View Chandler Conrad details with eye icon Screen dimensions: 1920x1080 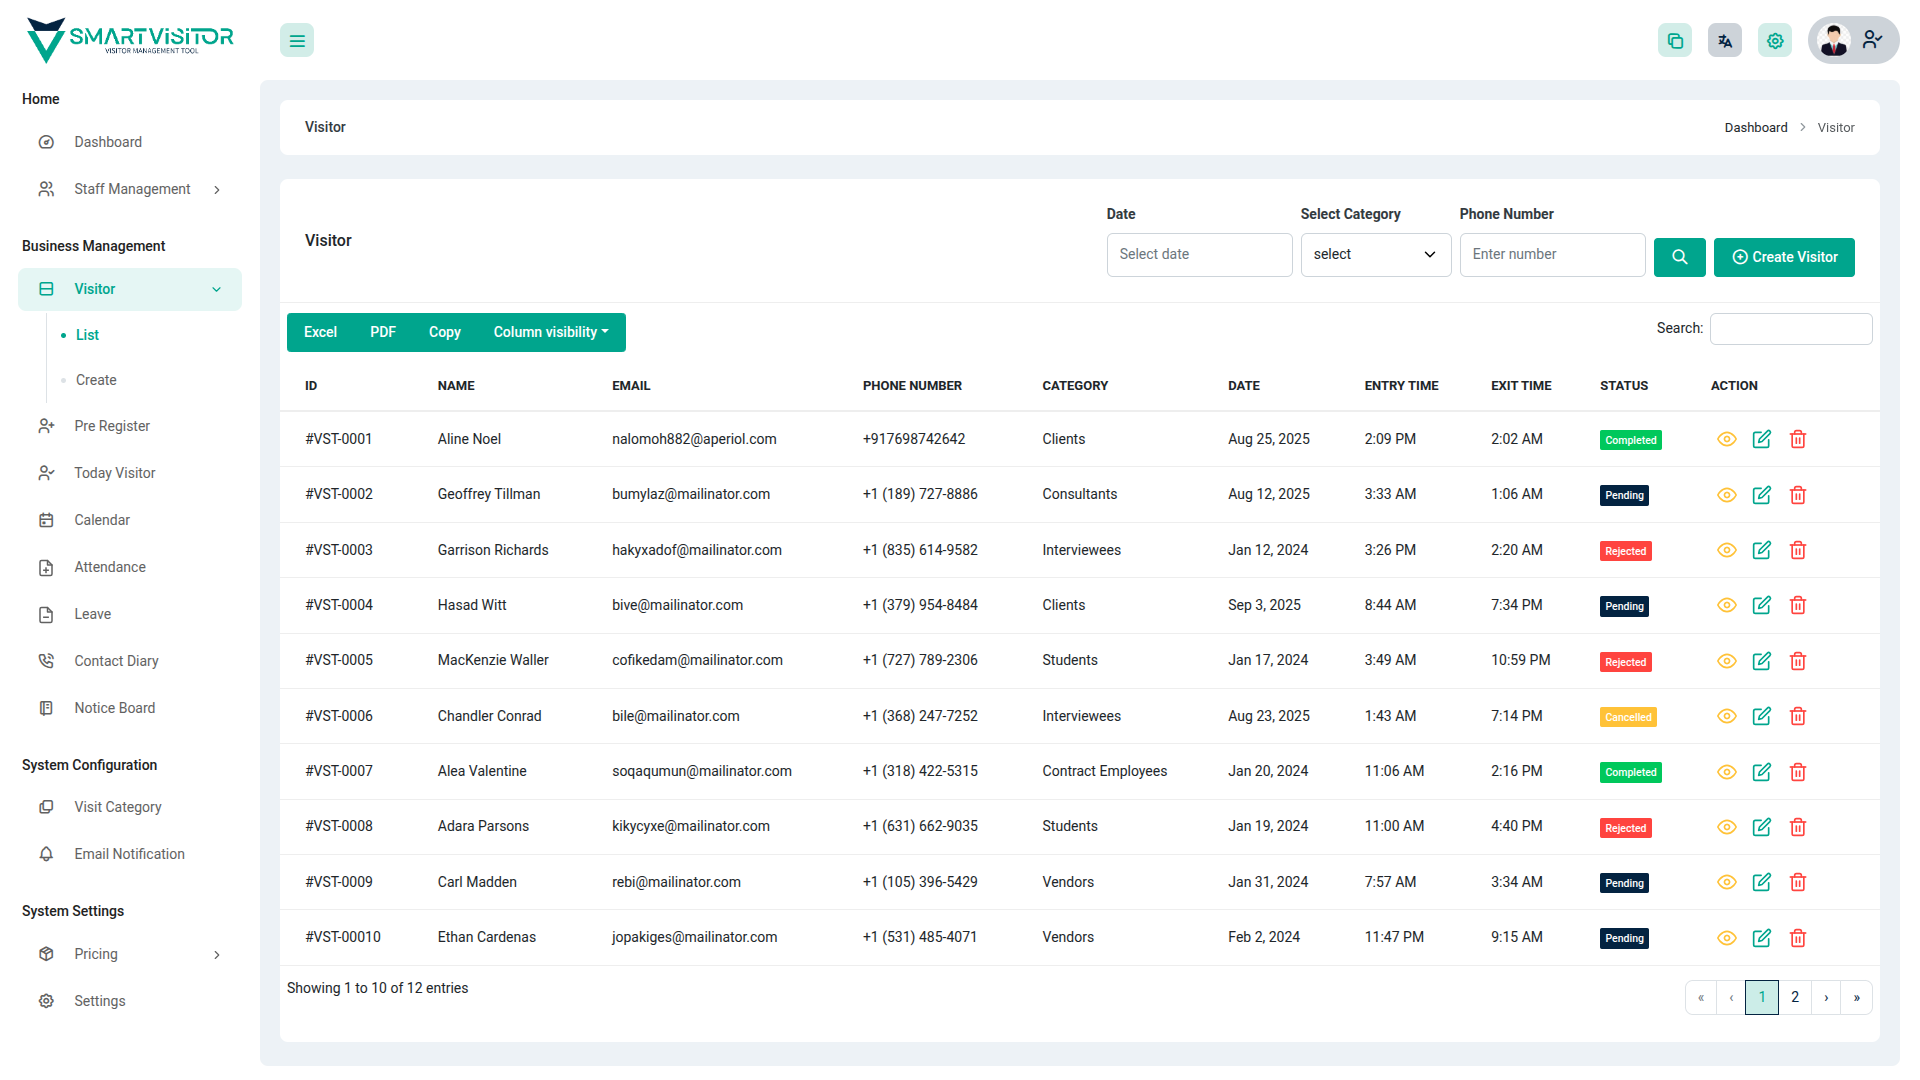(x=1726, y=716)
